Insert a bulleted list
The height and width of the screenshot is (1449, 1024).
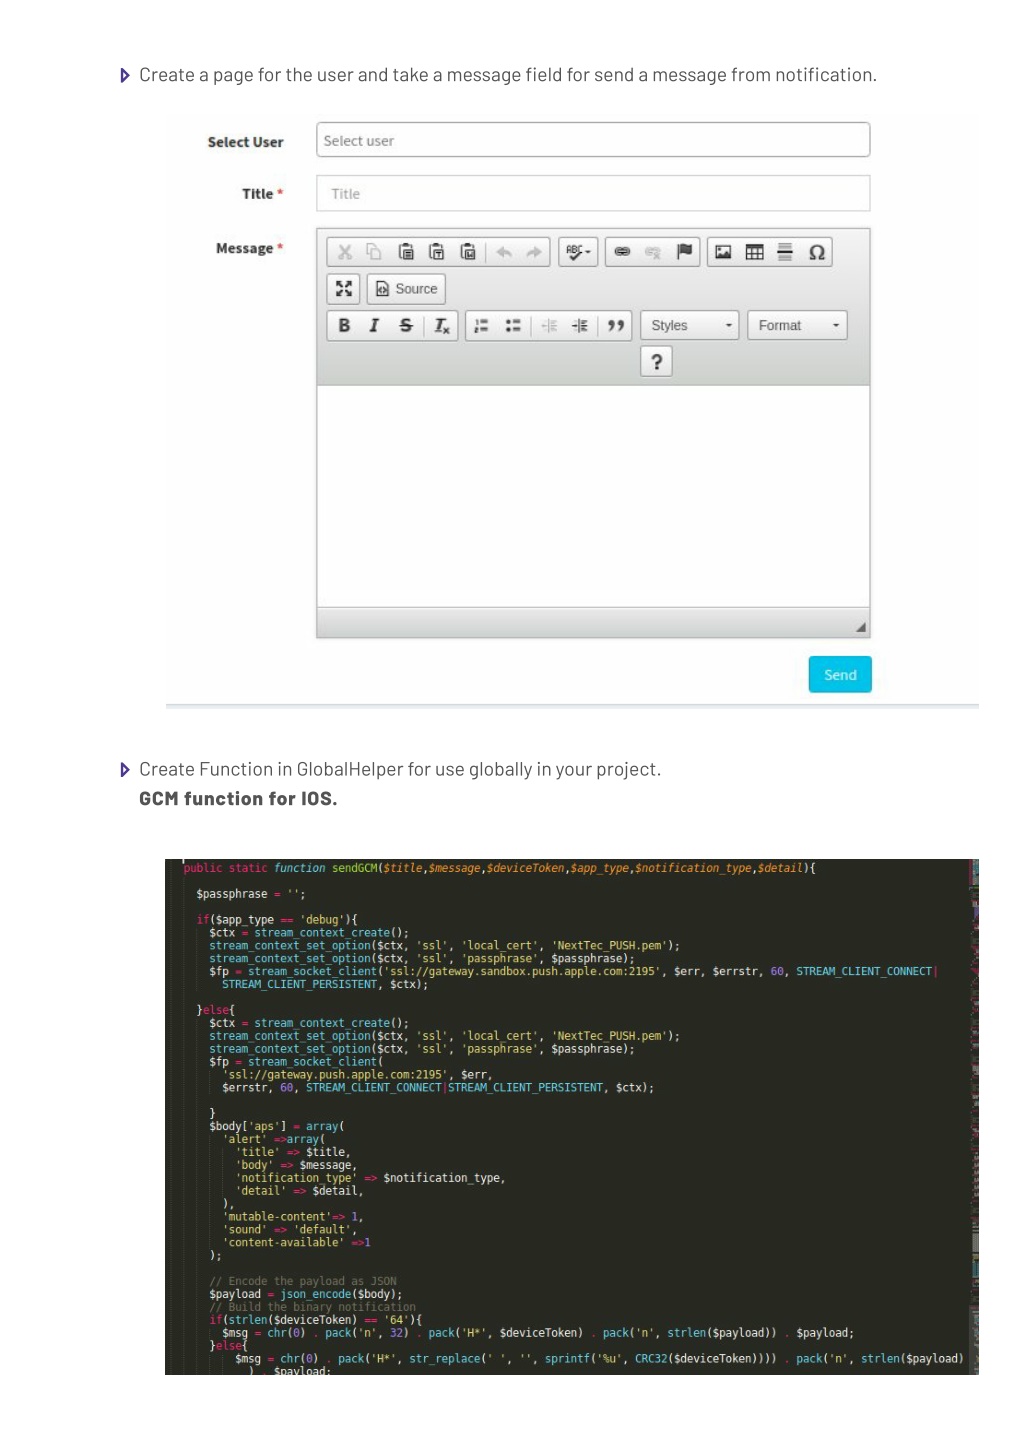512,325
